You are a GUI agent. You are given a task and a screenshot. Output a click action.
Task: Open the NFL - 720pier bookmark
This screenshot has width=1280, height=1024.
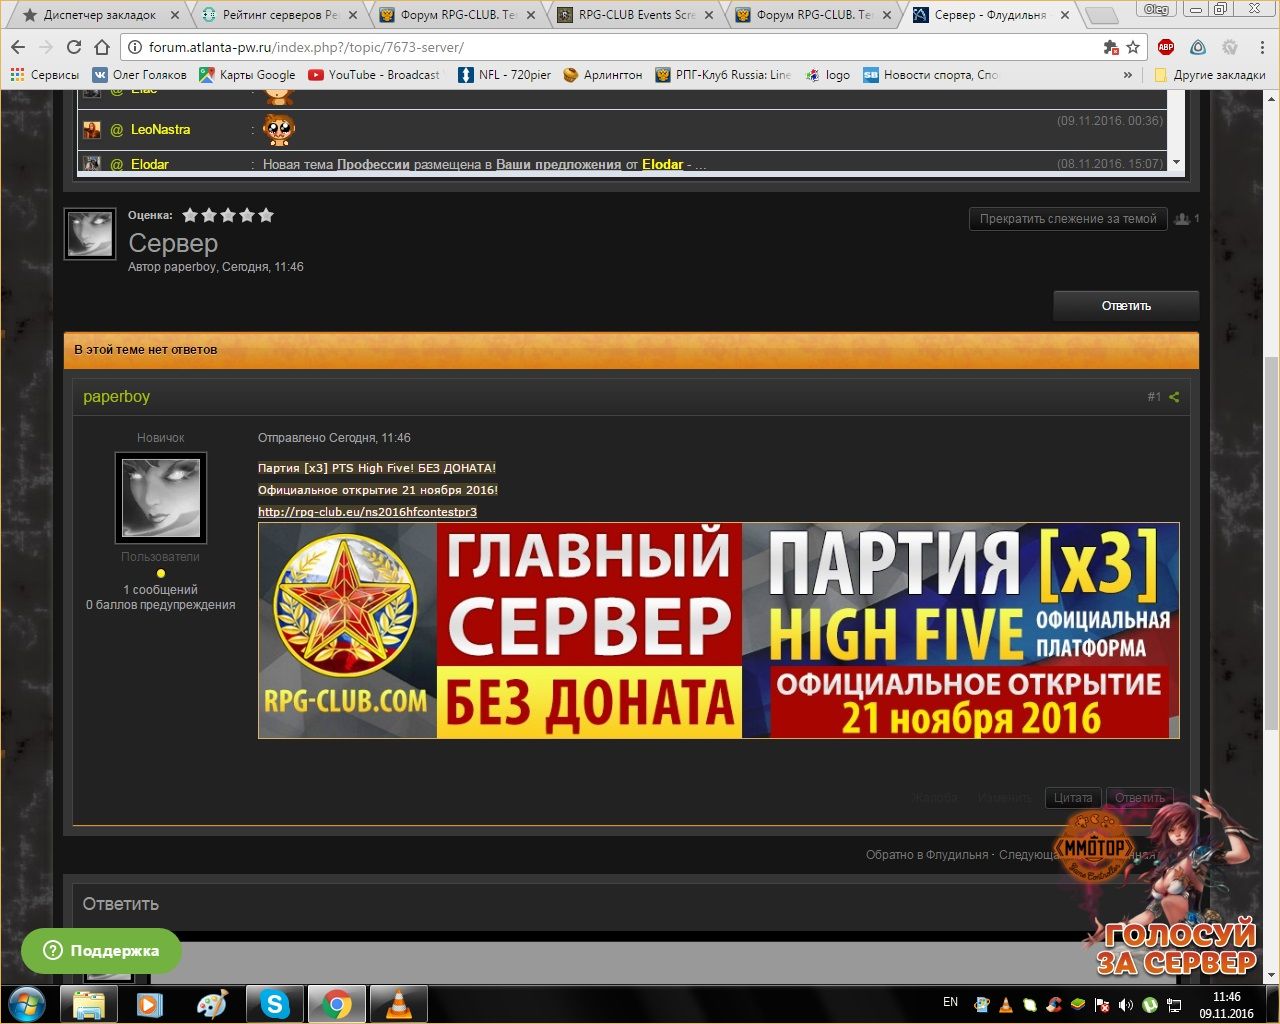point(504,75)
